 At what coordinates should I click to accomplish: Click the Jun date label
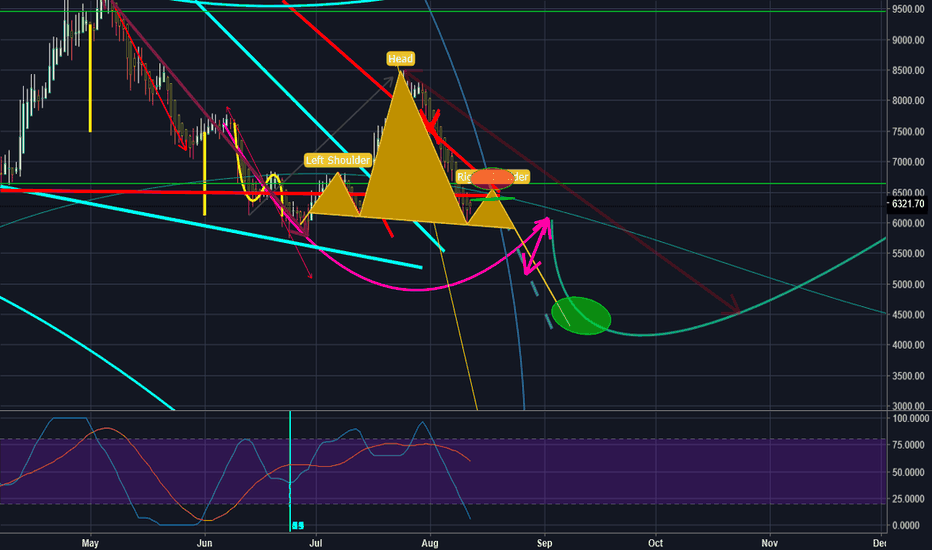(x=204, y=543)
